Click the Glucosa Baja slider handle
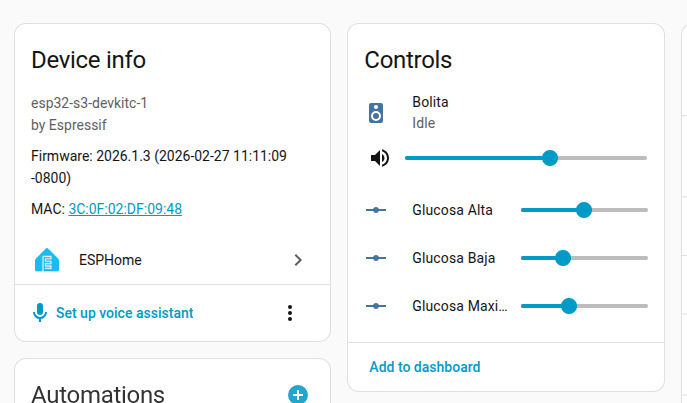 click(x=562, y=258)
